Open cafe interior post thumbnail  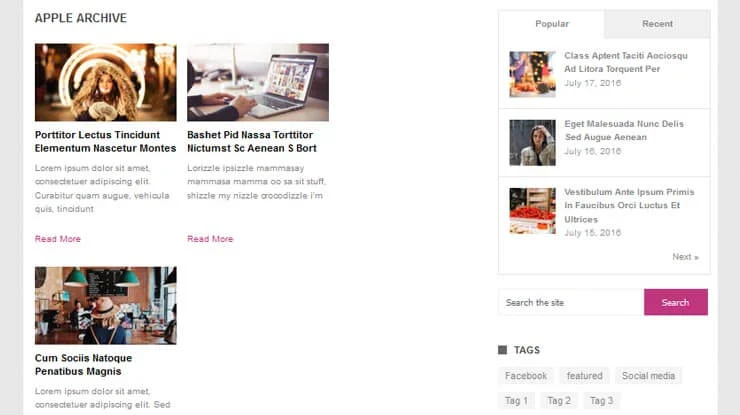(106, 305)
